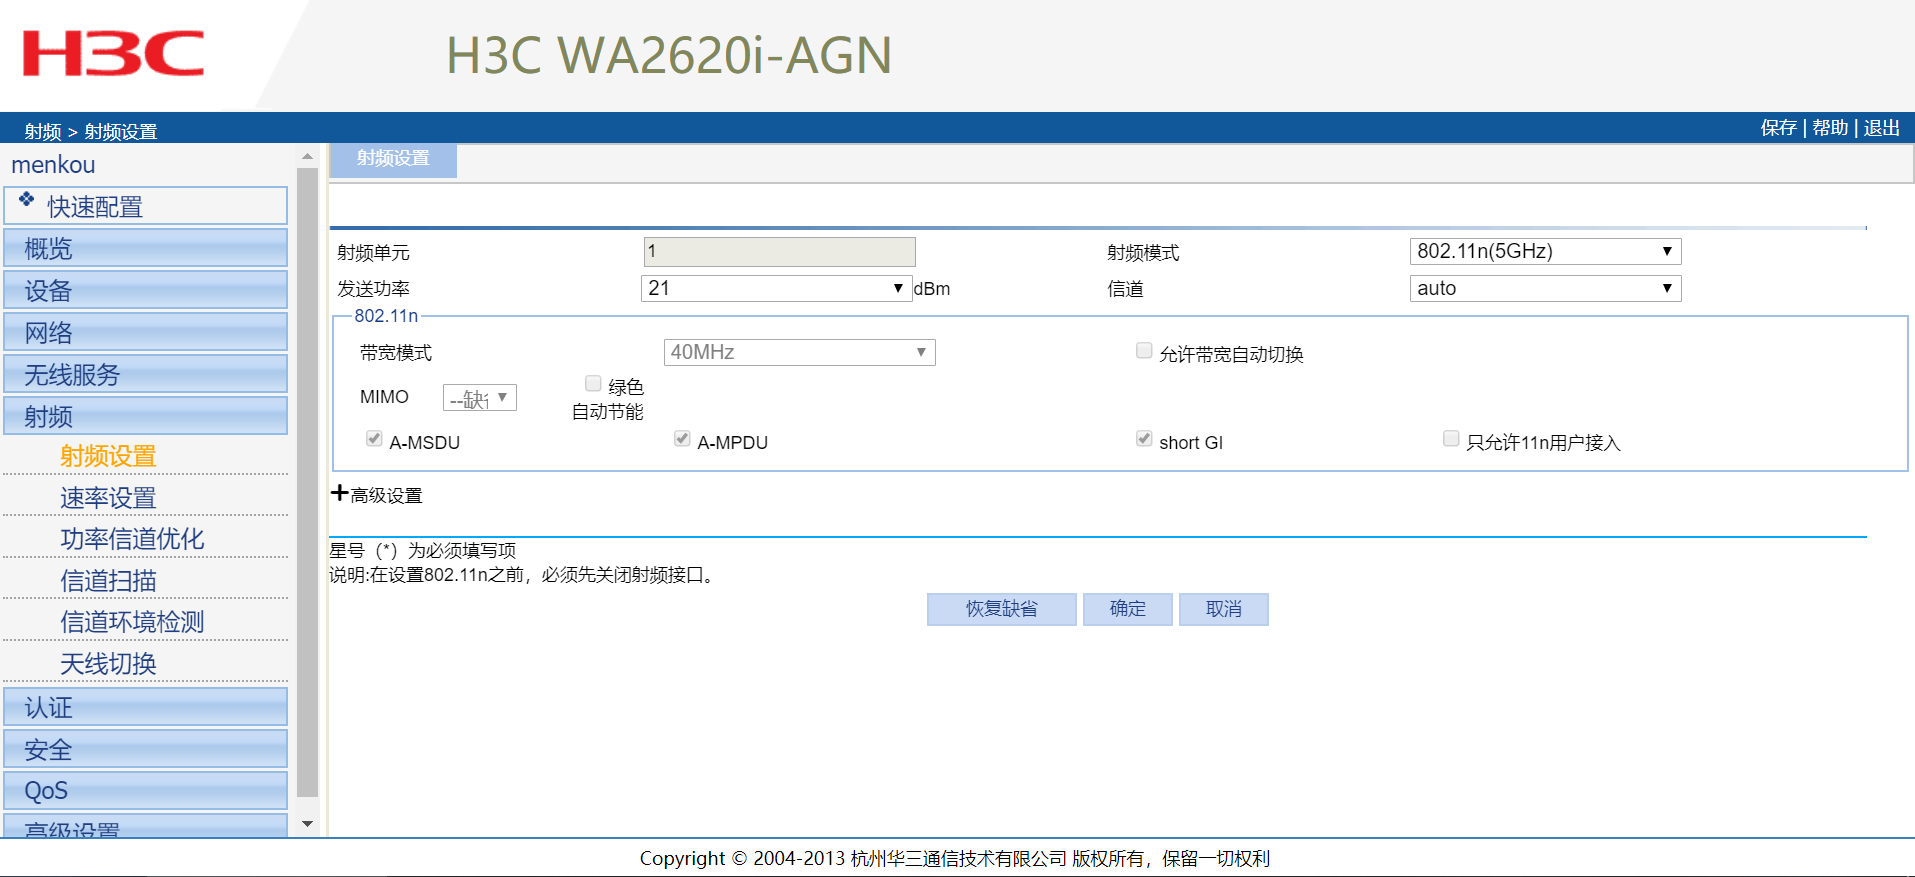This screenshot has width=1915, height=877.
Task: Open the 网络 menu
Action: [x=145, y=332]
